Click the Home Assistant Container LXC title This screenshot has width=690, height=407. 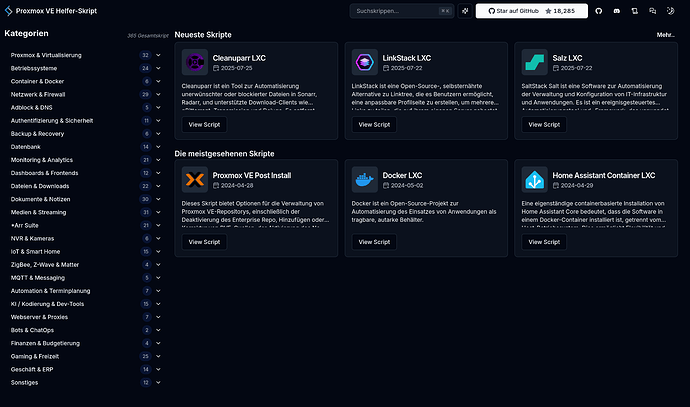click(604, 176)
